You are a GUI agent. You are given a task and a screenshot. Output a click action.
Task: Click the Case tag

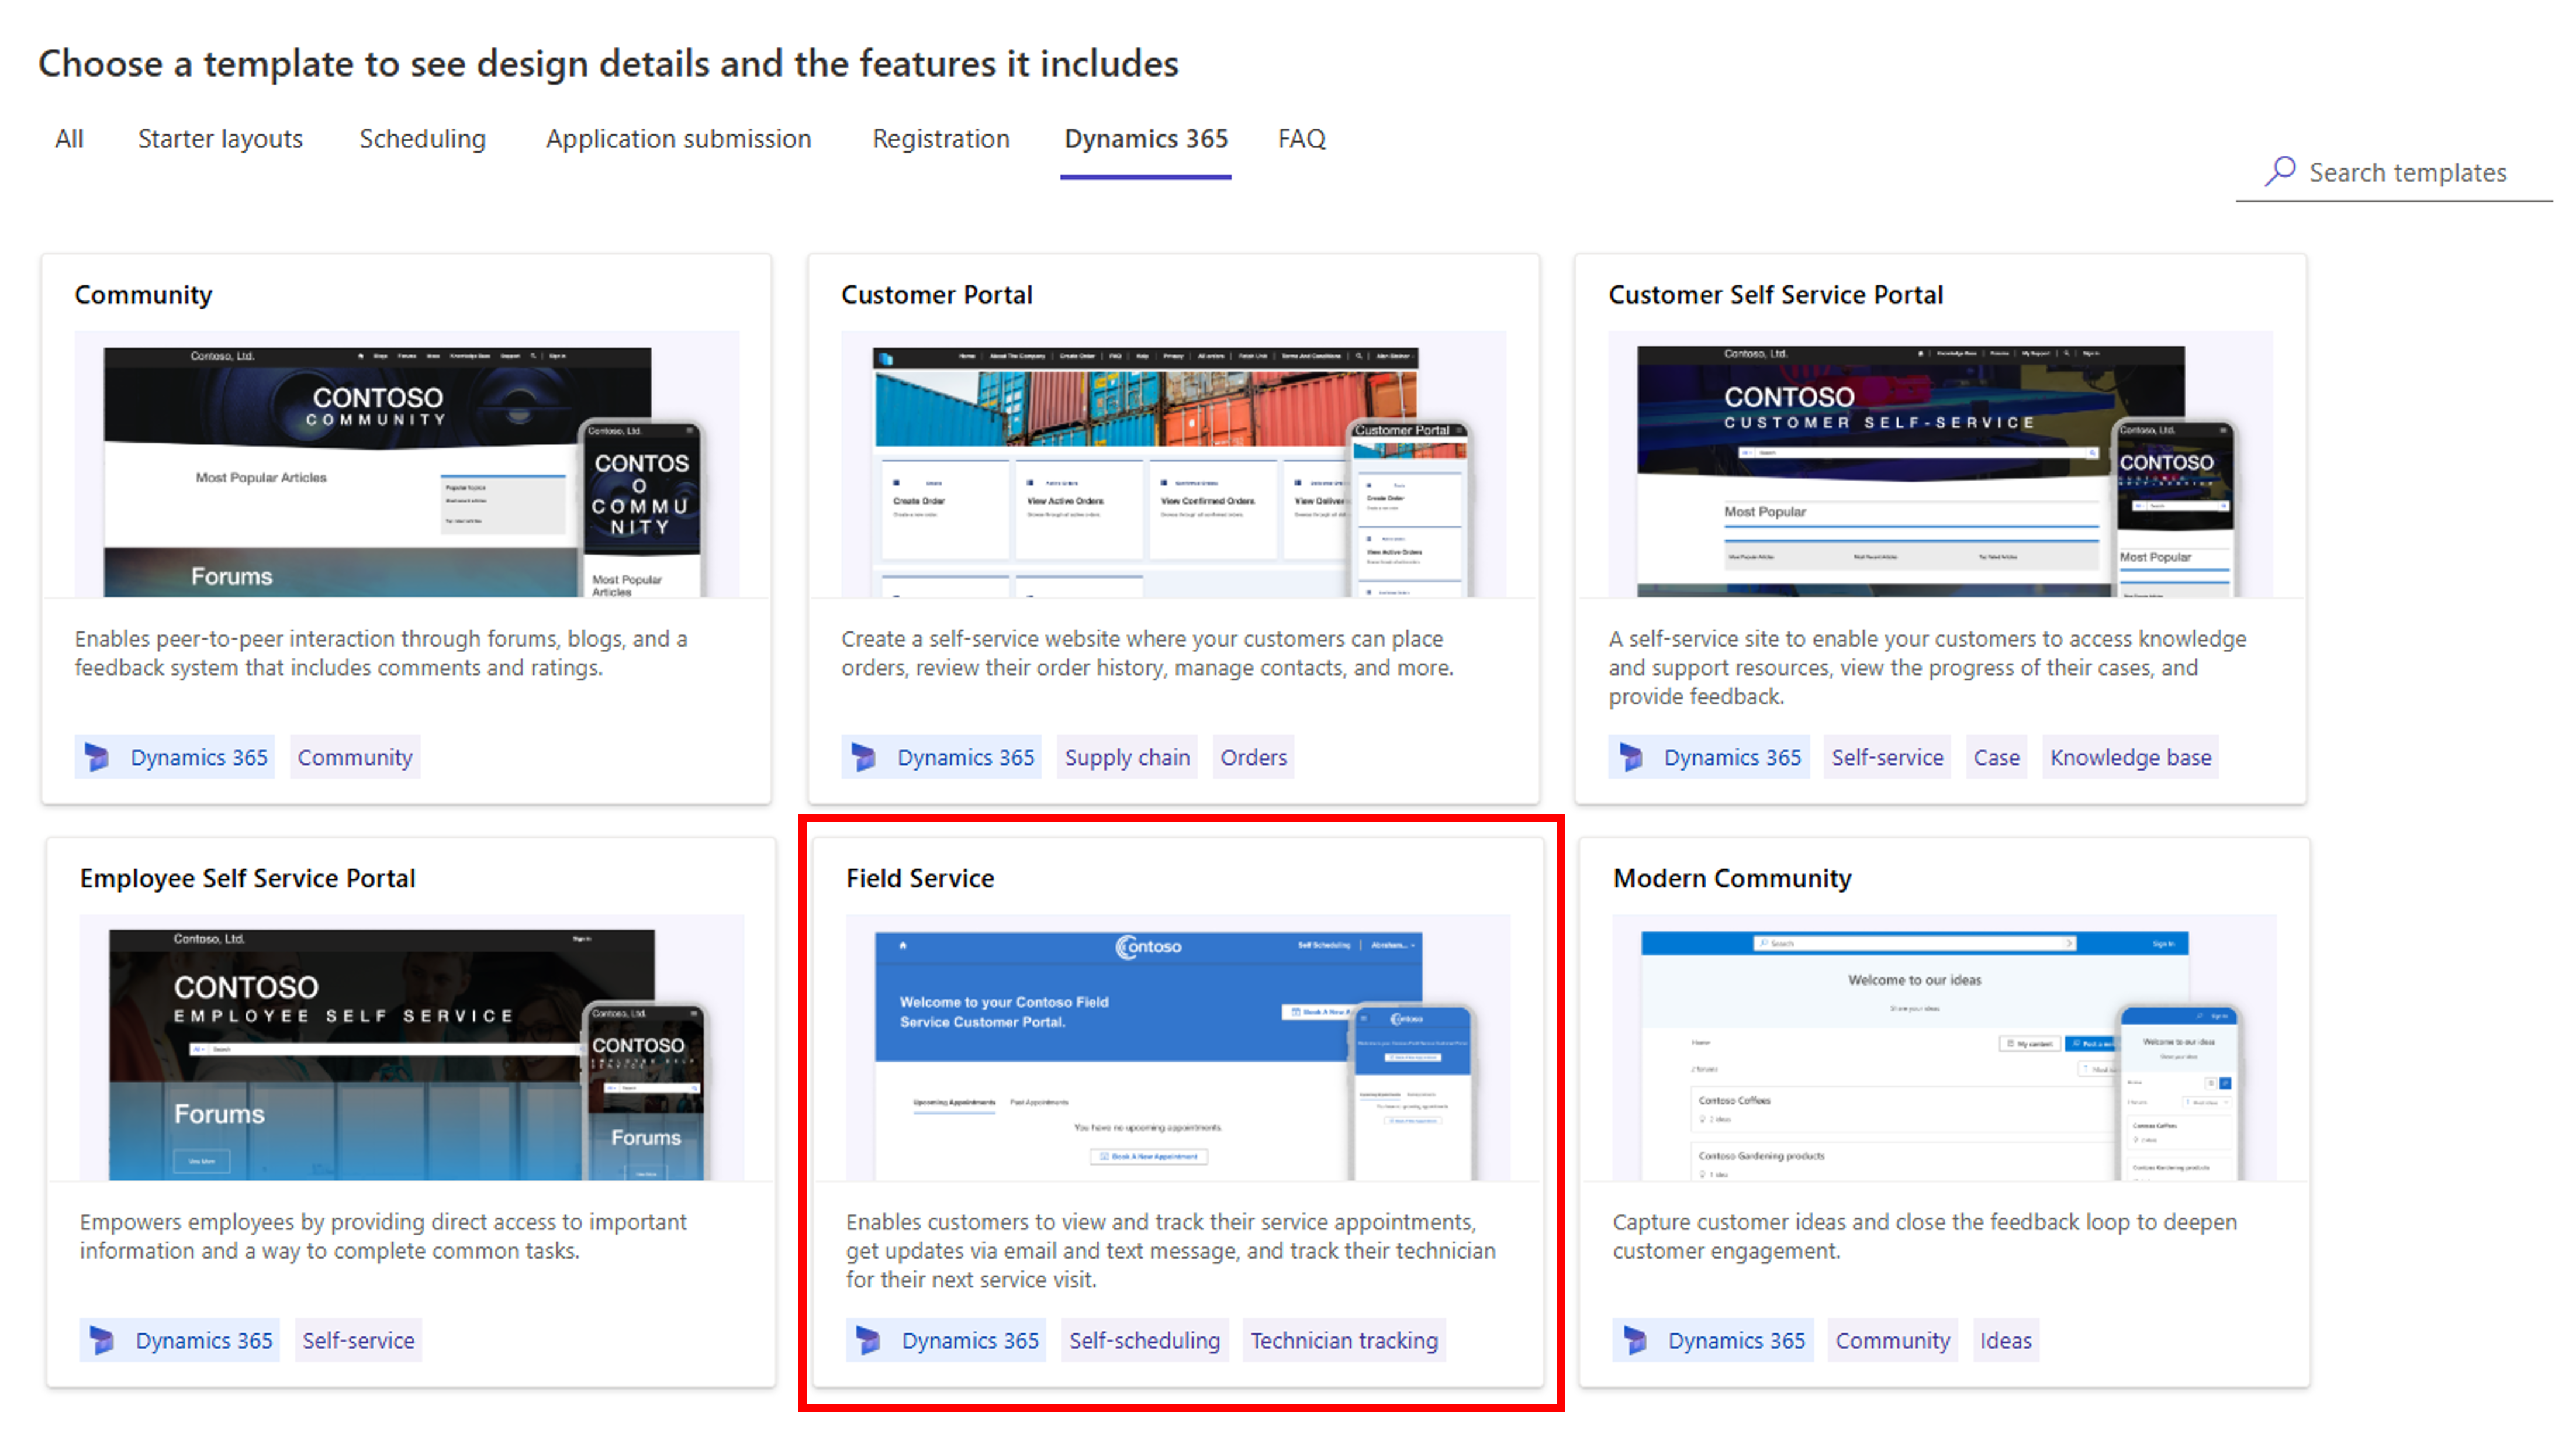point(1996,757)
